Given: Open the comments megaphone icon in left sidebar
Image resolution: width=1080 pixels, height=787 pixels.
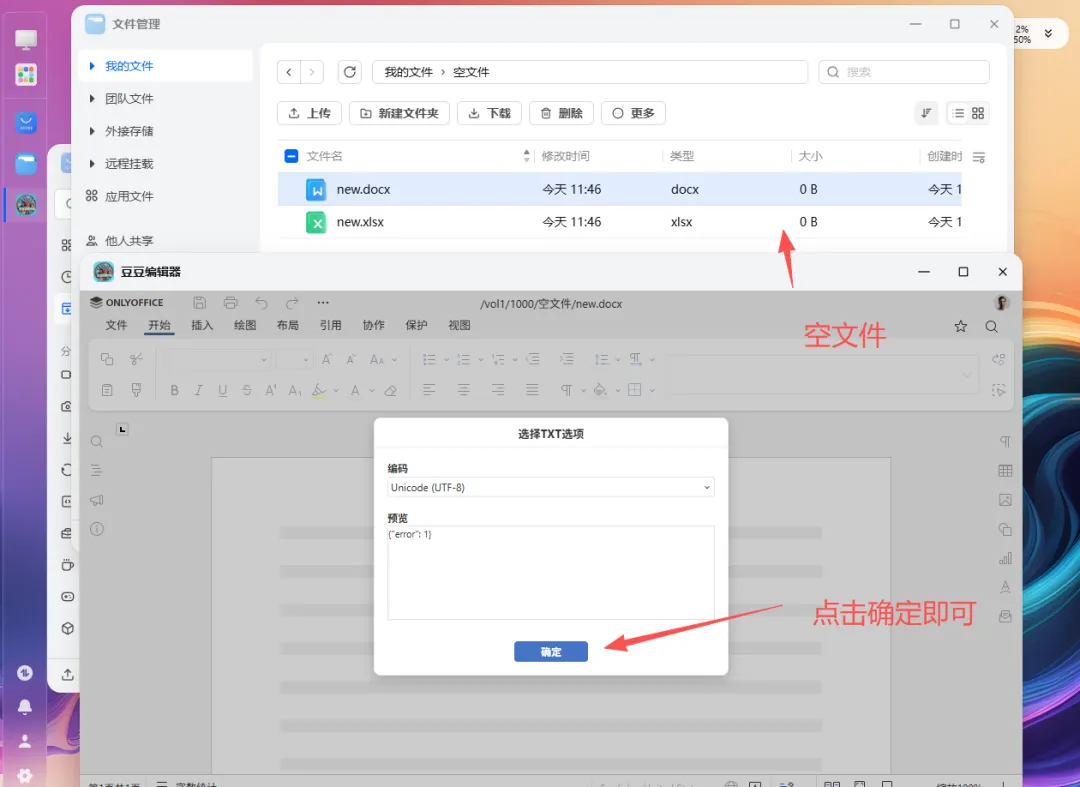Looking at the screenshot, I should pos(96,500).
